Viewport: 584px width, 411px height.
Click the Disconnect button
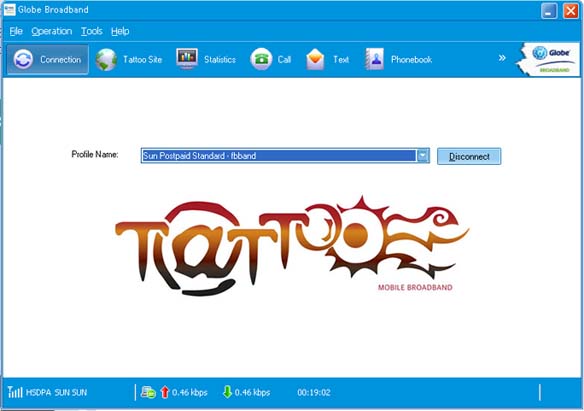coord(469,156)
